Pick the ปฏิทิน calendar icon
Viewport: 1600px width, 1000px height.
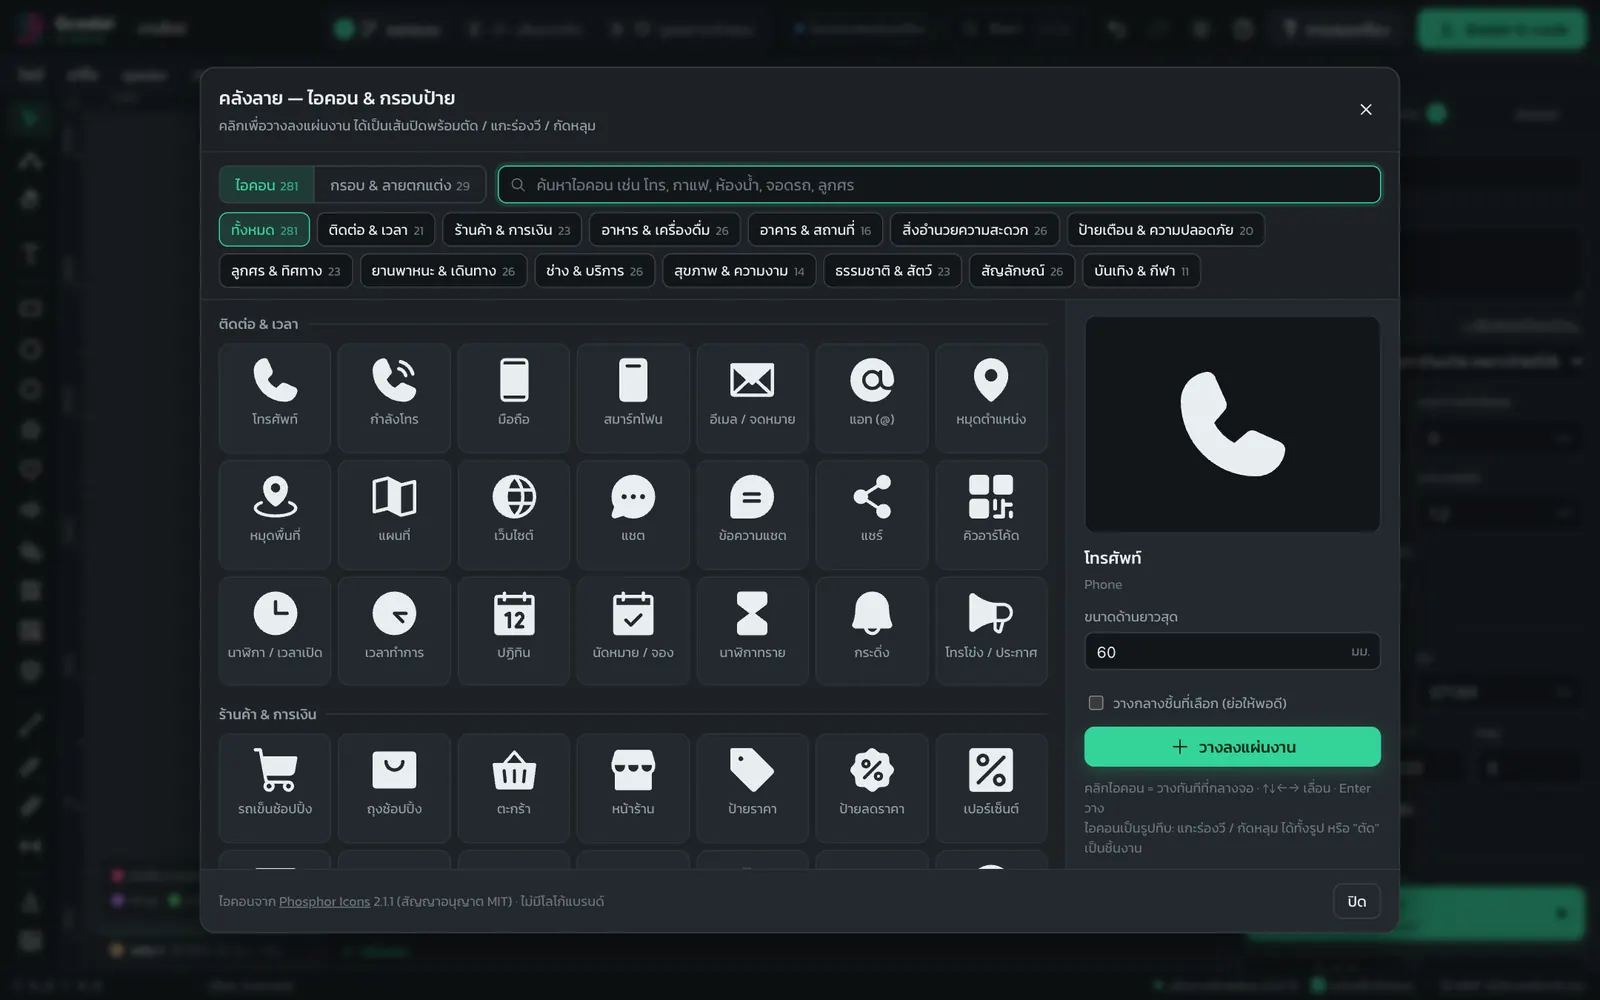[514, 631]
